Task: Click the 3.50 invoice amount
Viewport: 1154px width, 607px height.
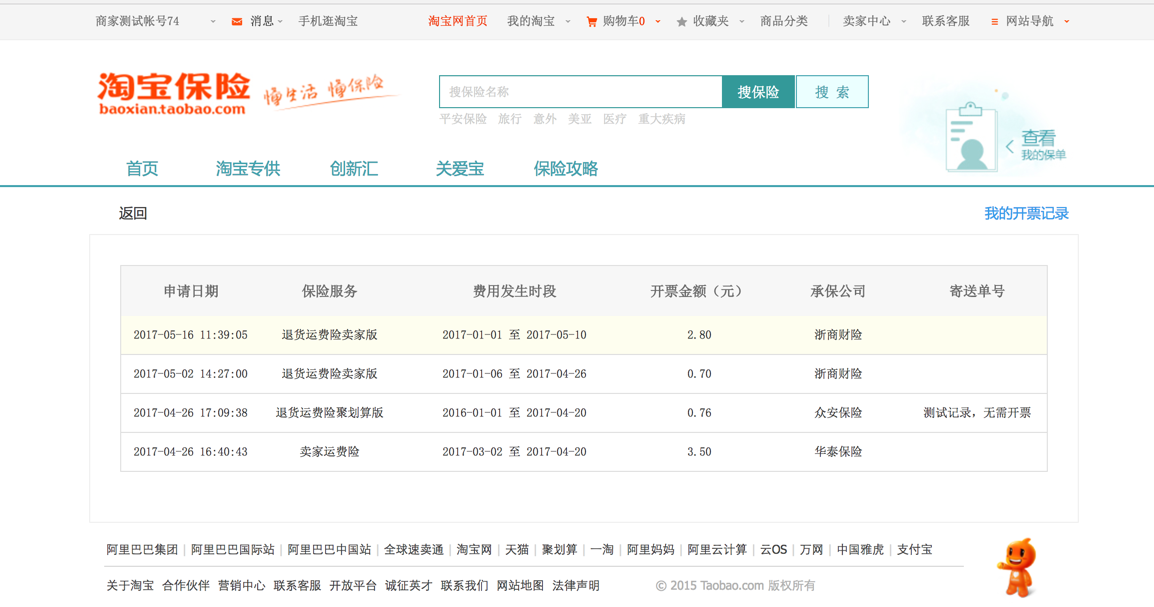Action: pos(699,452)
